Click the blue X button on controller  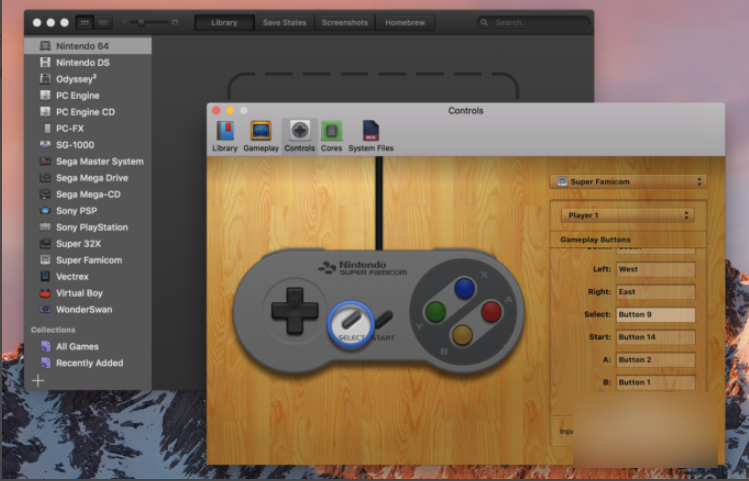coord(464,289)
